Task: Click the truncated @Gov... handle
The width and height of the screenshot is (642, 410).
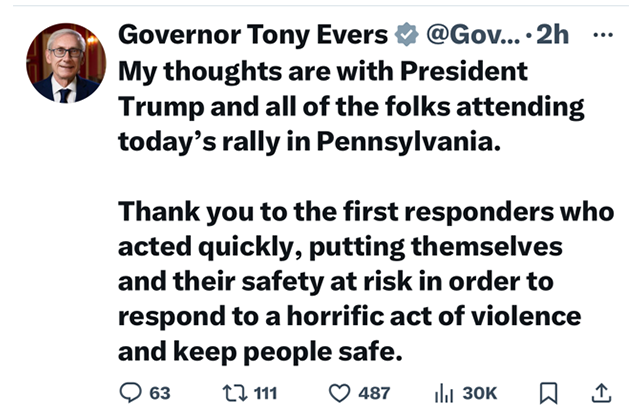Action: (472, 37)
